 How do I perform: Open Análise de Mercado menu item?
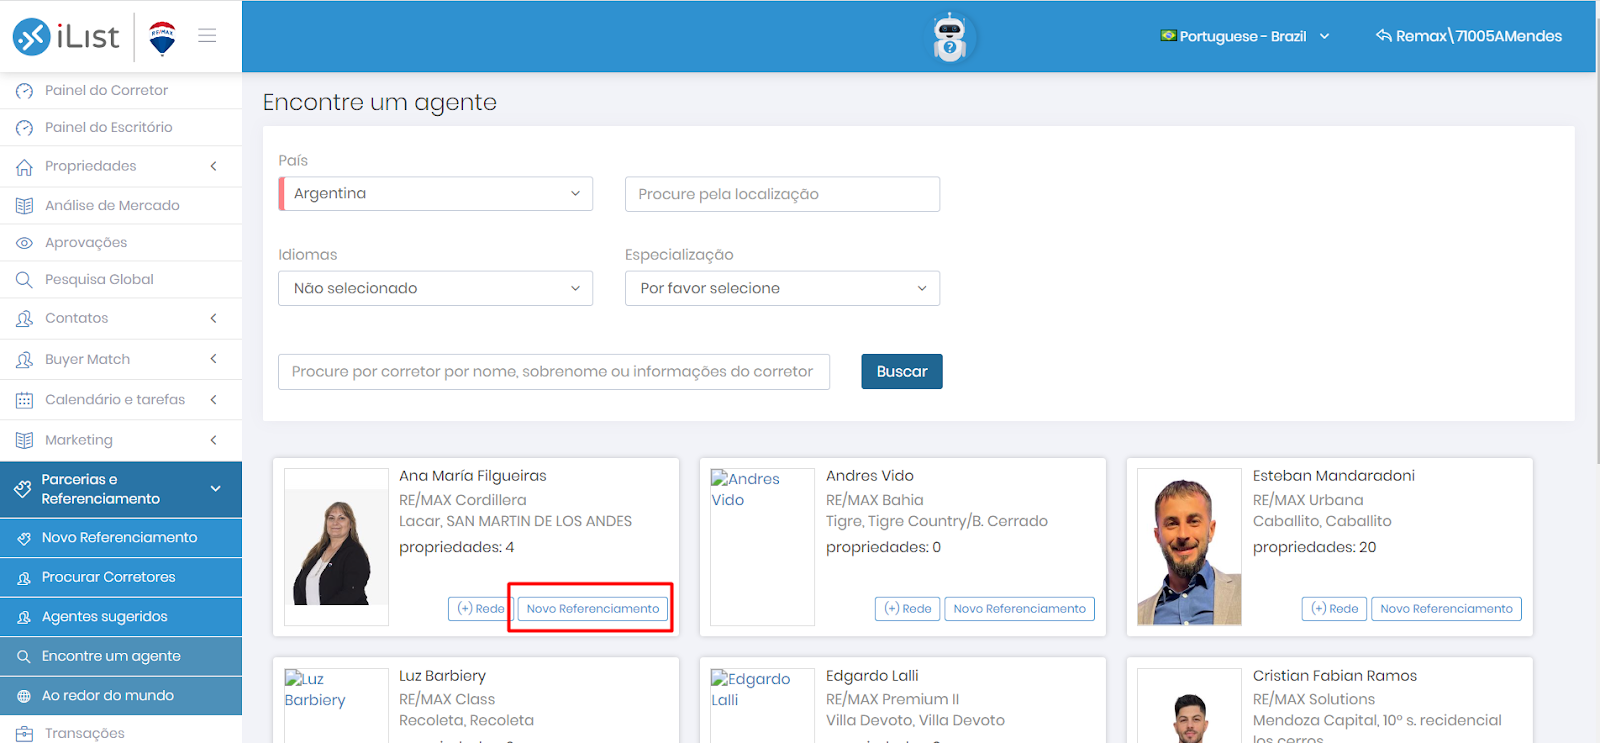point(121,205)
